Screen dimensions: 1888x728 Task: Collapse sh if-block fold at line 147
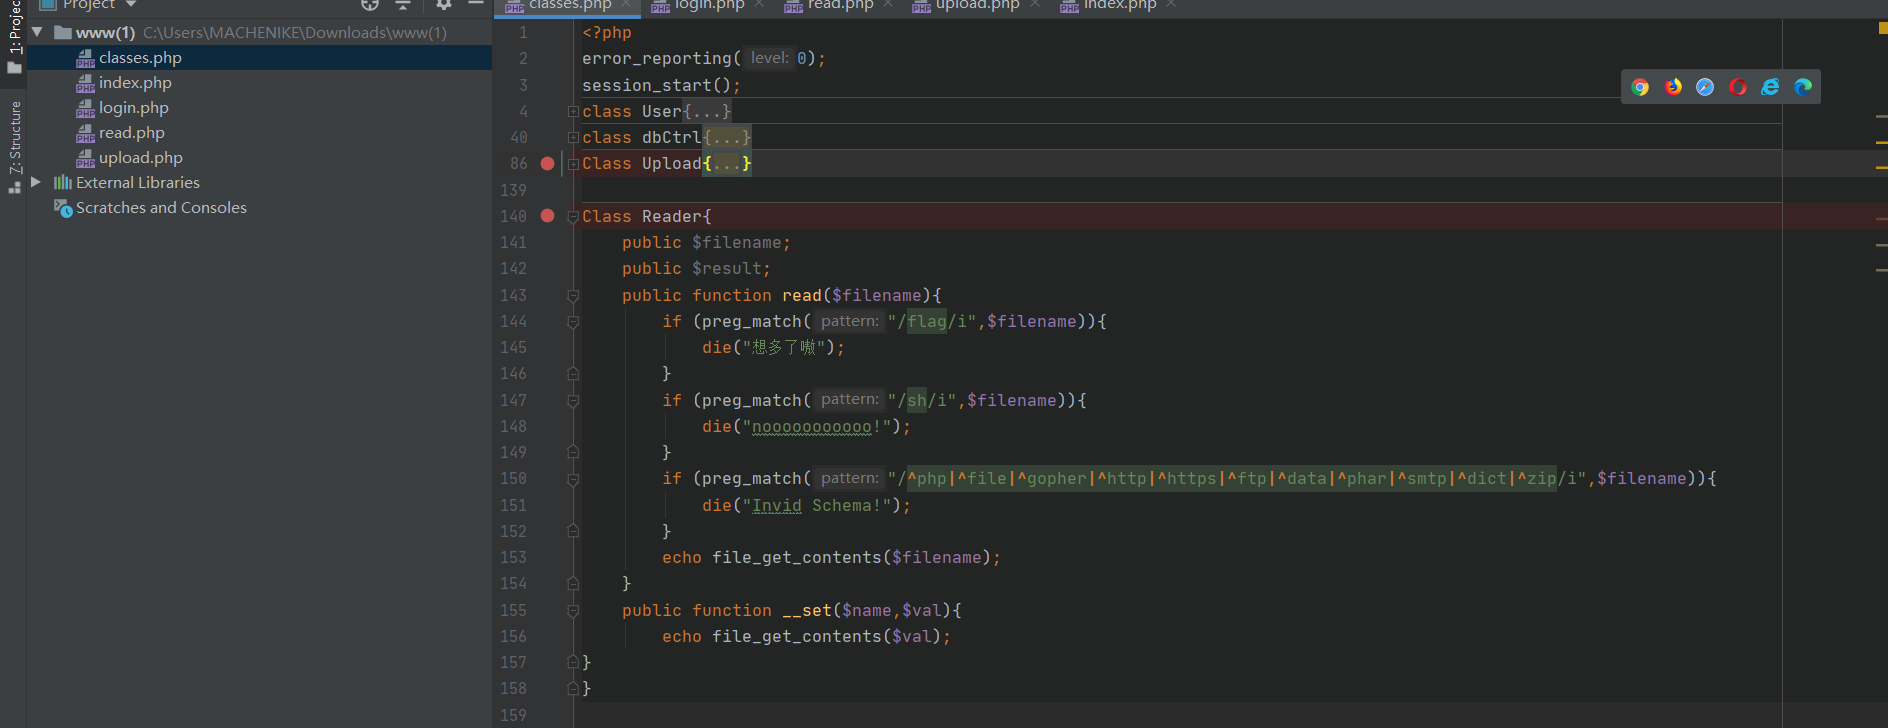[x=573, y=400]
